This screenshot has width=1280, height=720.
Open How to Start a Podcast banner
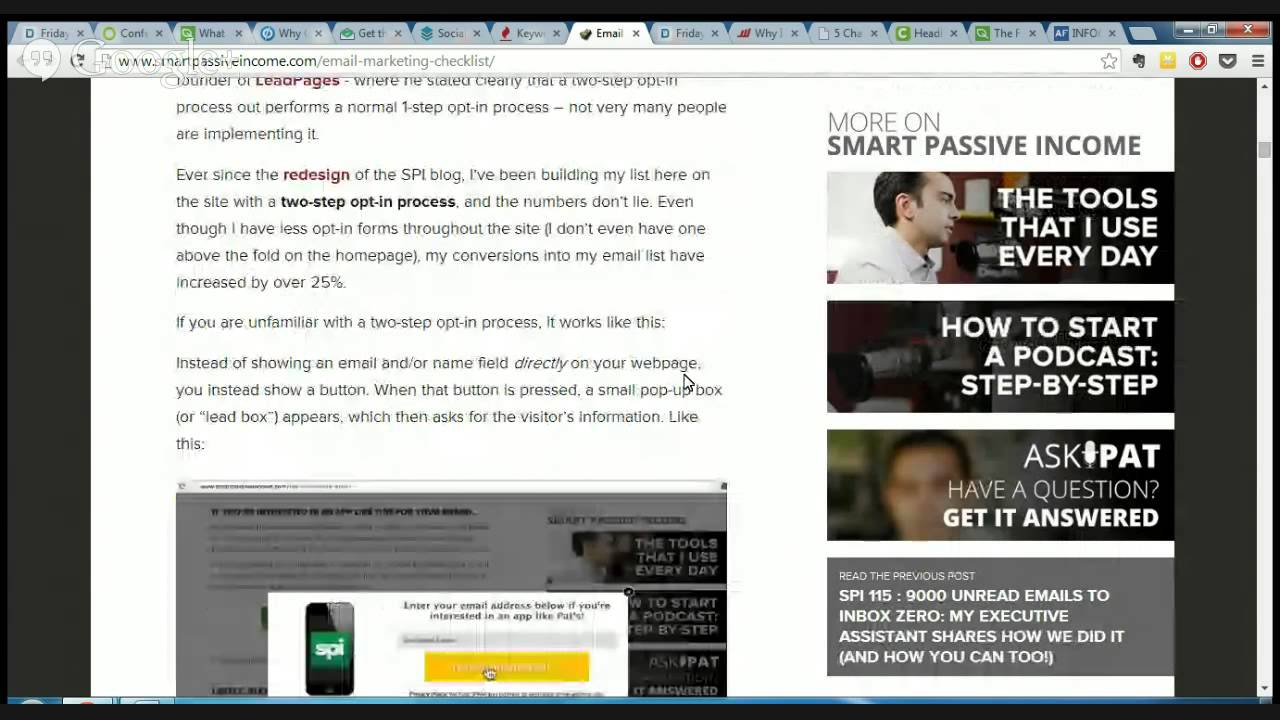1000,356
